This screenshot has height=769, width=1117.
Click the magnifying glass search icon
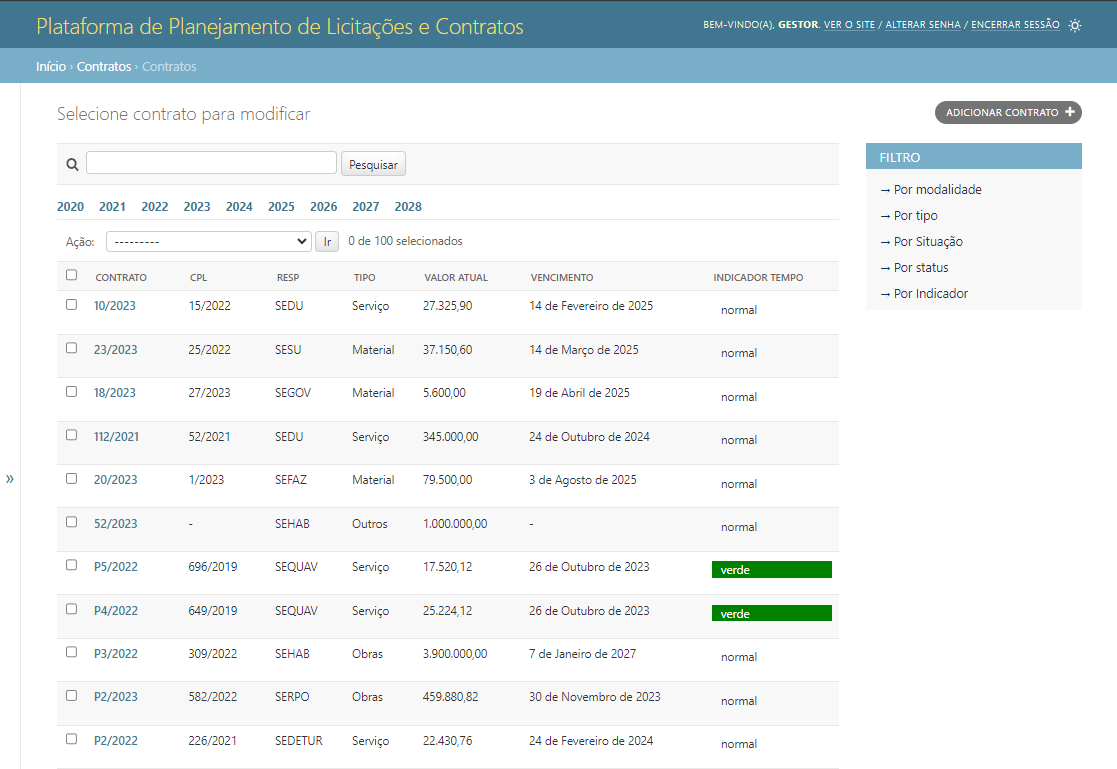[x=72, y=165]
